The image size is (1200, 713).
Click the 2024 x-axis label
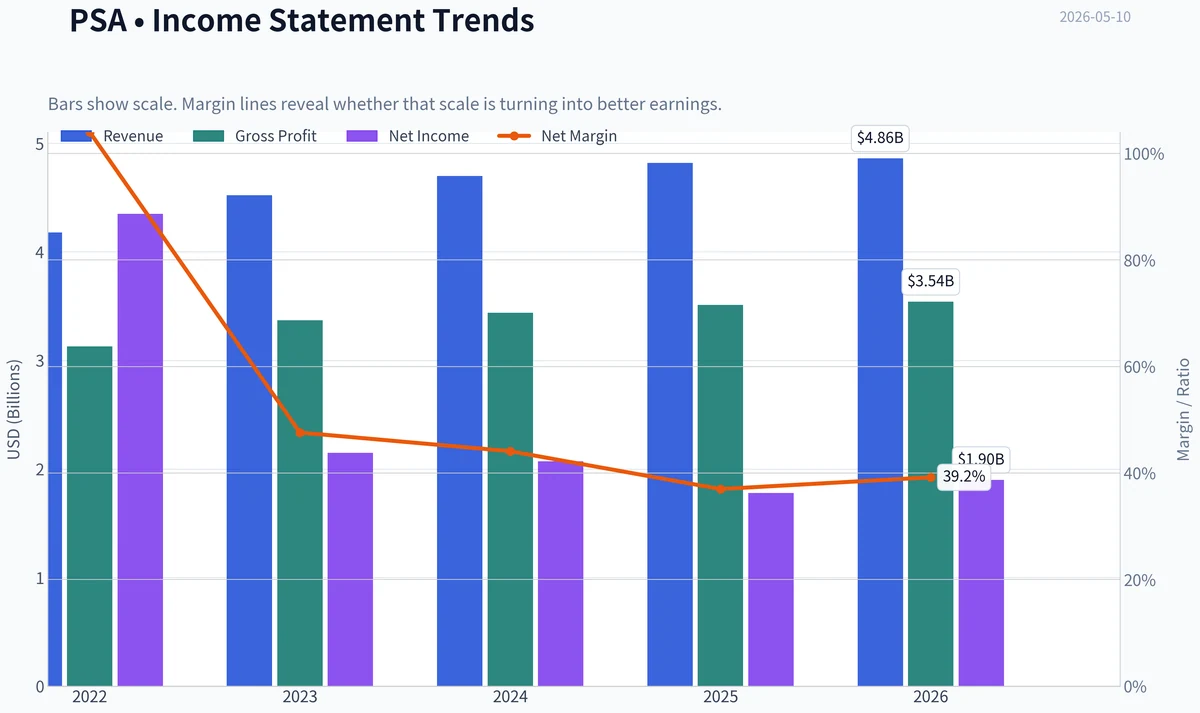click(x=510, y=697)
